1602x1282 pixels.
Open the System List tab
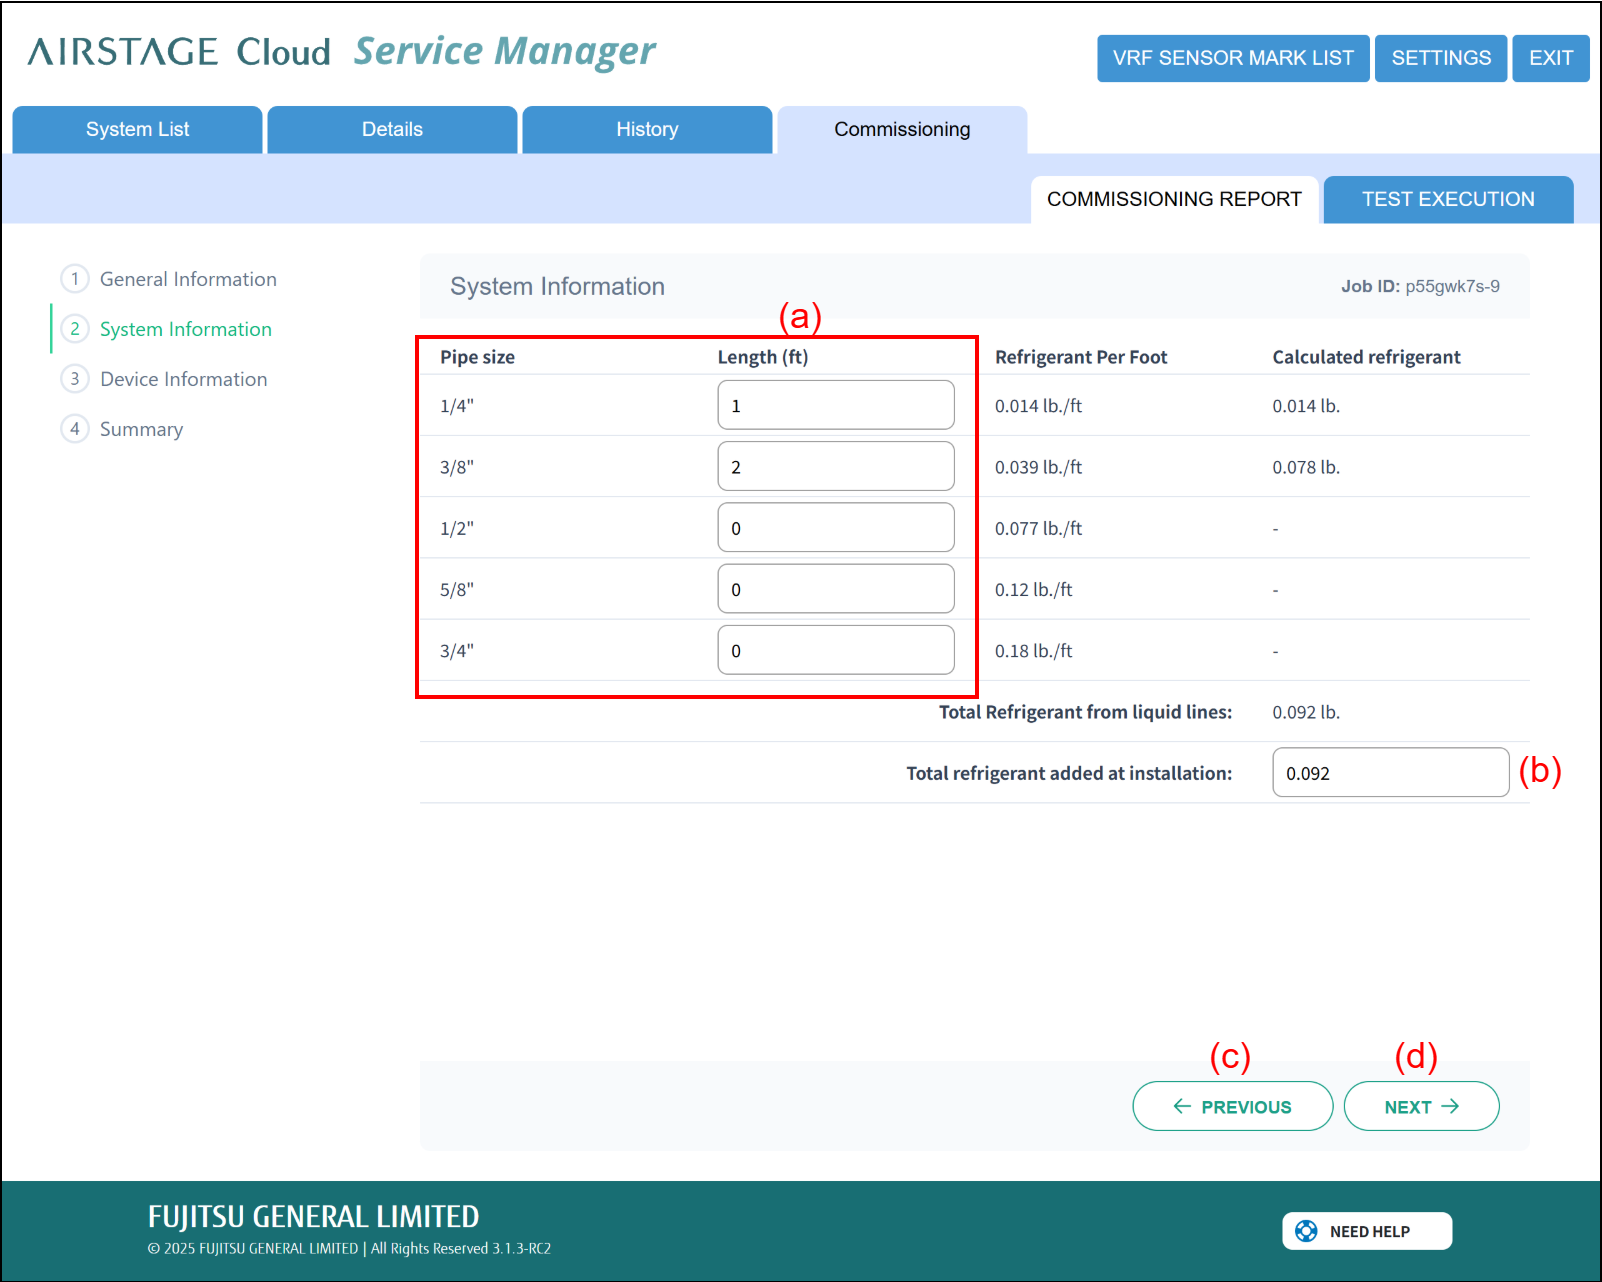click(x=137, y=130)
